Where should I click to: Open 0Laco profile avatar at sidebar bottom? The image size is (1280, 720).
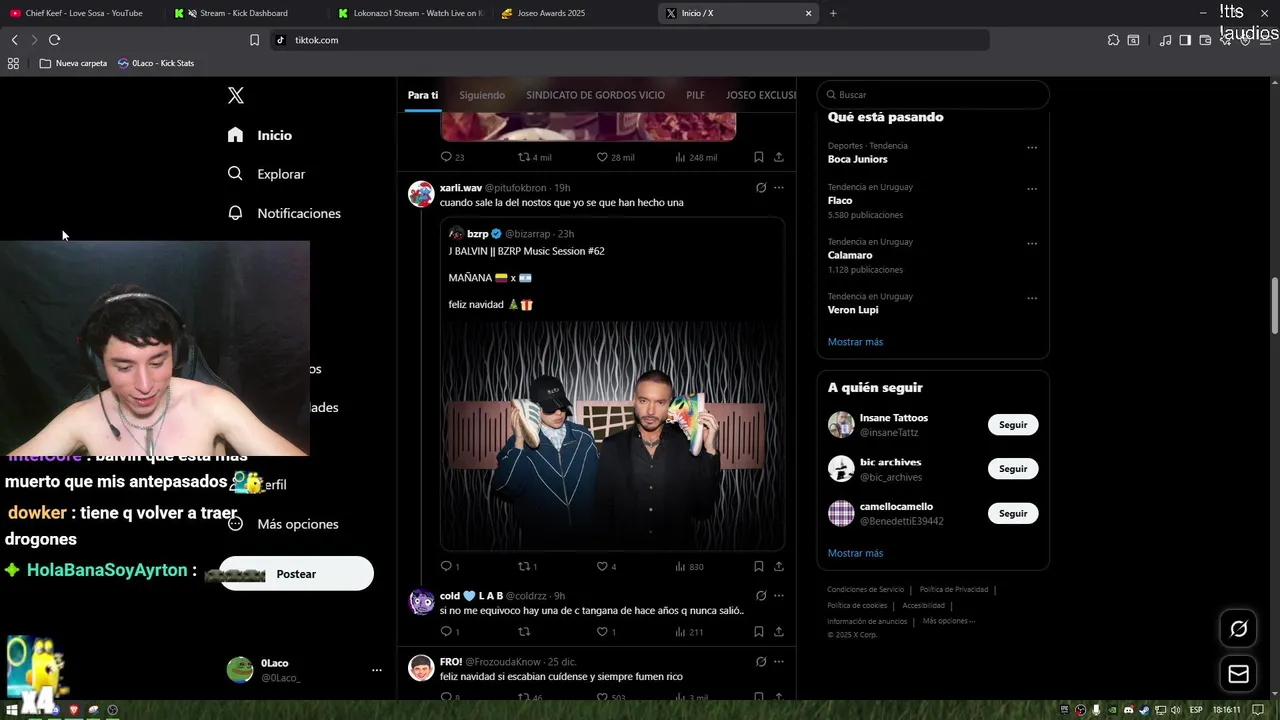click(x=240, y=670)
